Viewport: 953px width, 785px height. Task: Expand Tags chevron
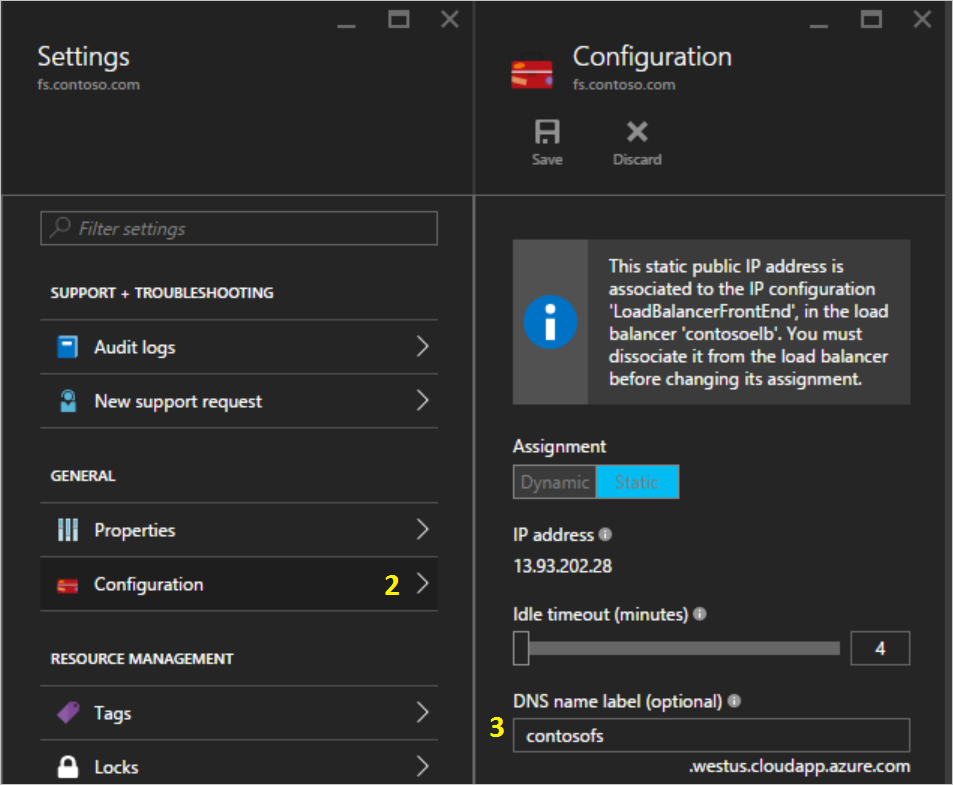[423, 712]
